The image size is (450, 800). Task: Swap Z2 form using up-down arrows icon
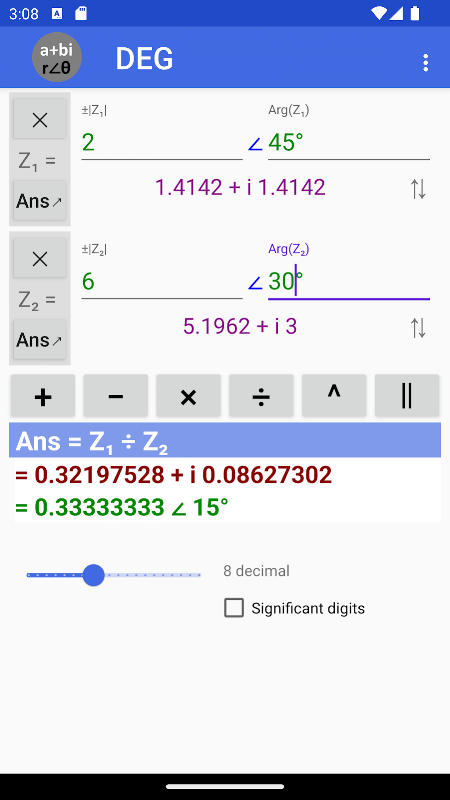(x=418, y=328)
